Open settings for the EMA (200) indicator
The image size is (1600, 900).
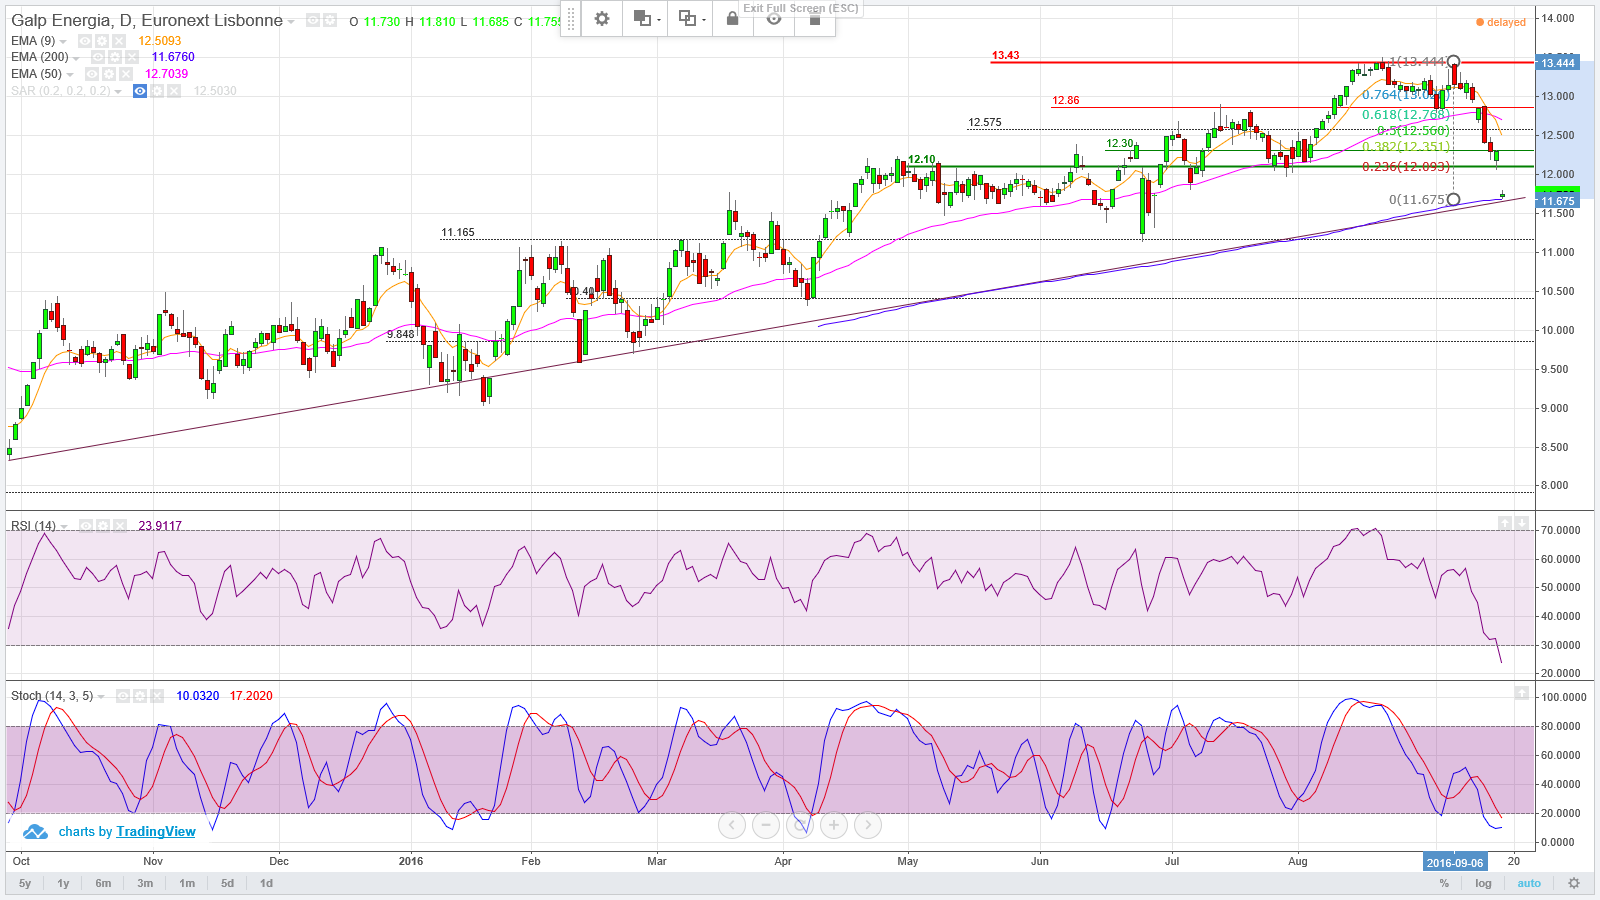pyautogui.click(x=115, y=57)
